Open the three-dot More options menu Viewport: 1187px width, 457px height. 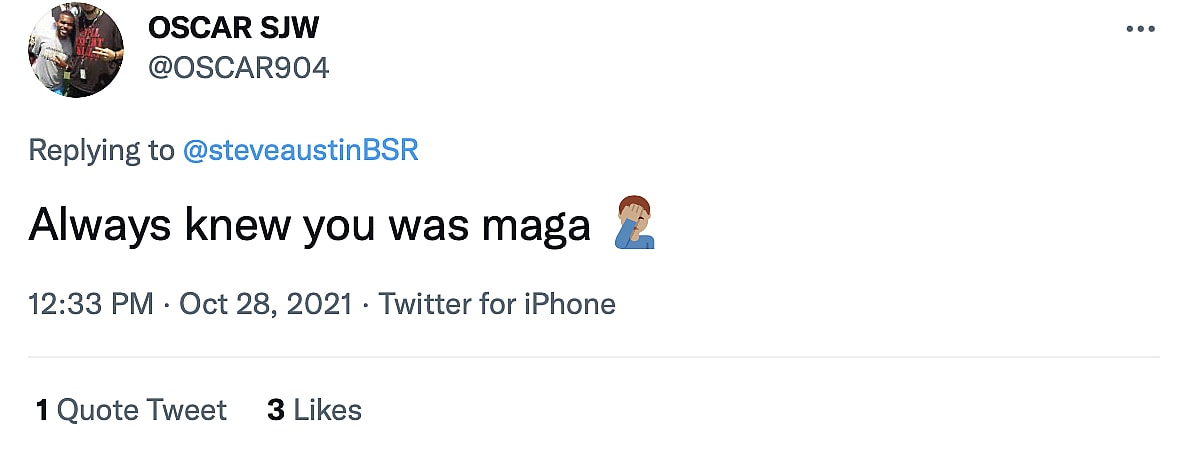click(x=1140, y=29)
